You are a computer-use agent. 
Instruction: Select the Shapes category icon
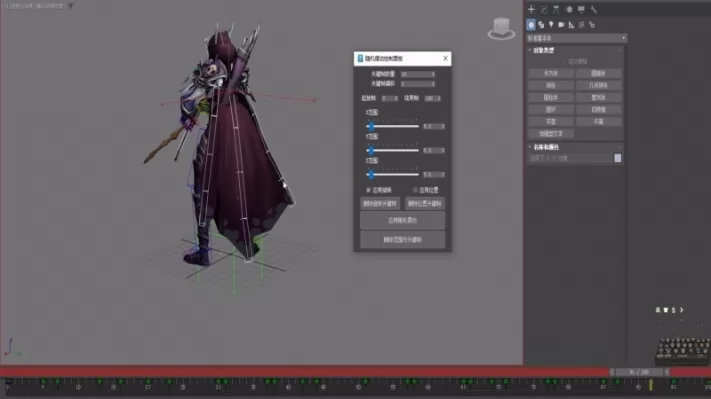[x=541, y=24]
